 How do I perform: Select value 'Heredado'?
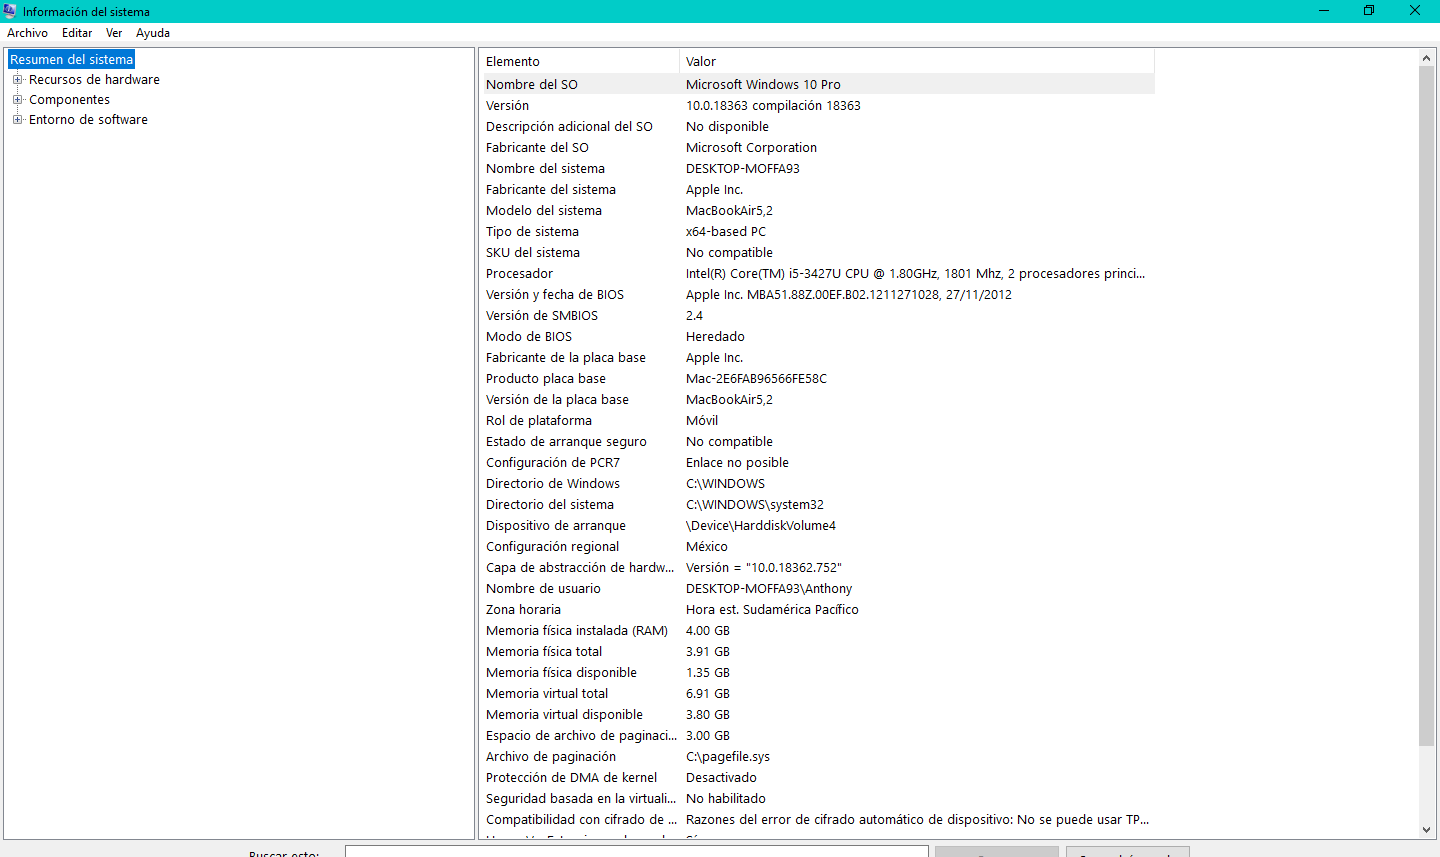715,337
